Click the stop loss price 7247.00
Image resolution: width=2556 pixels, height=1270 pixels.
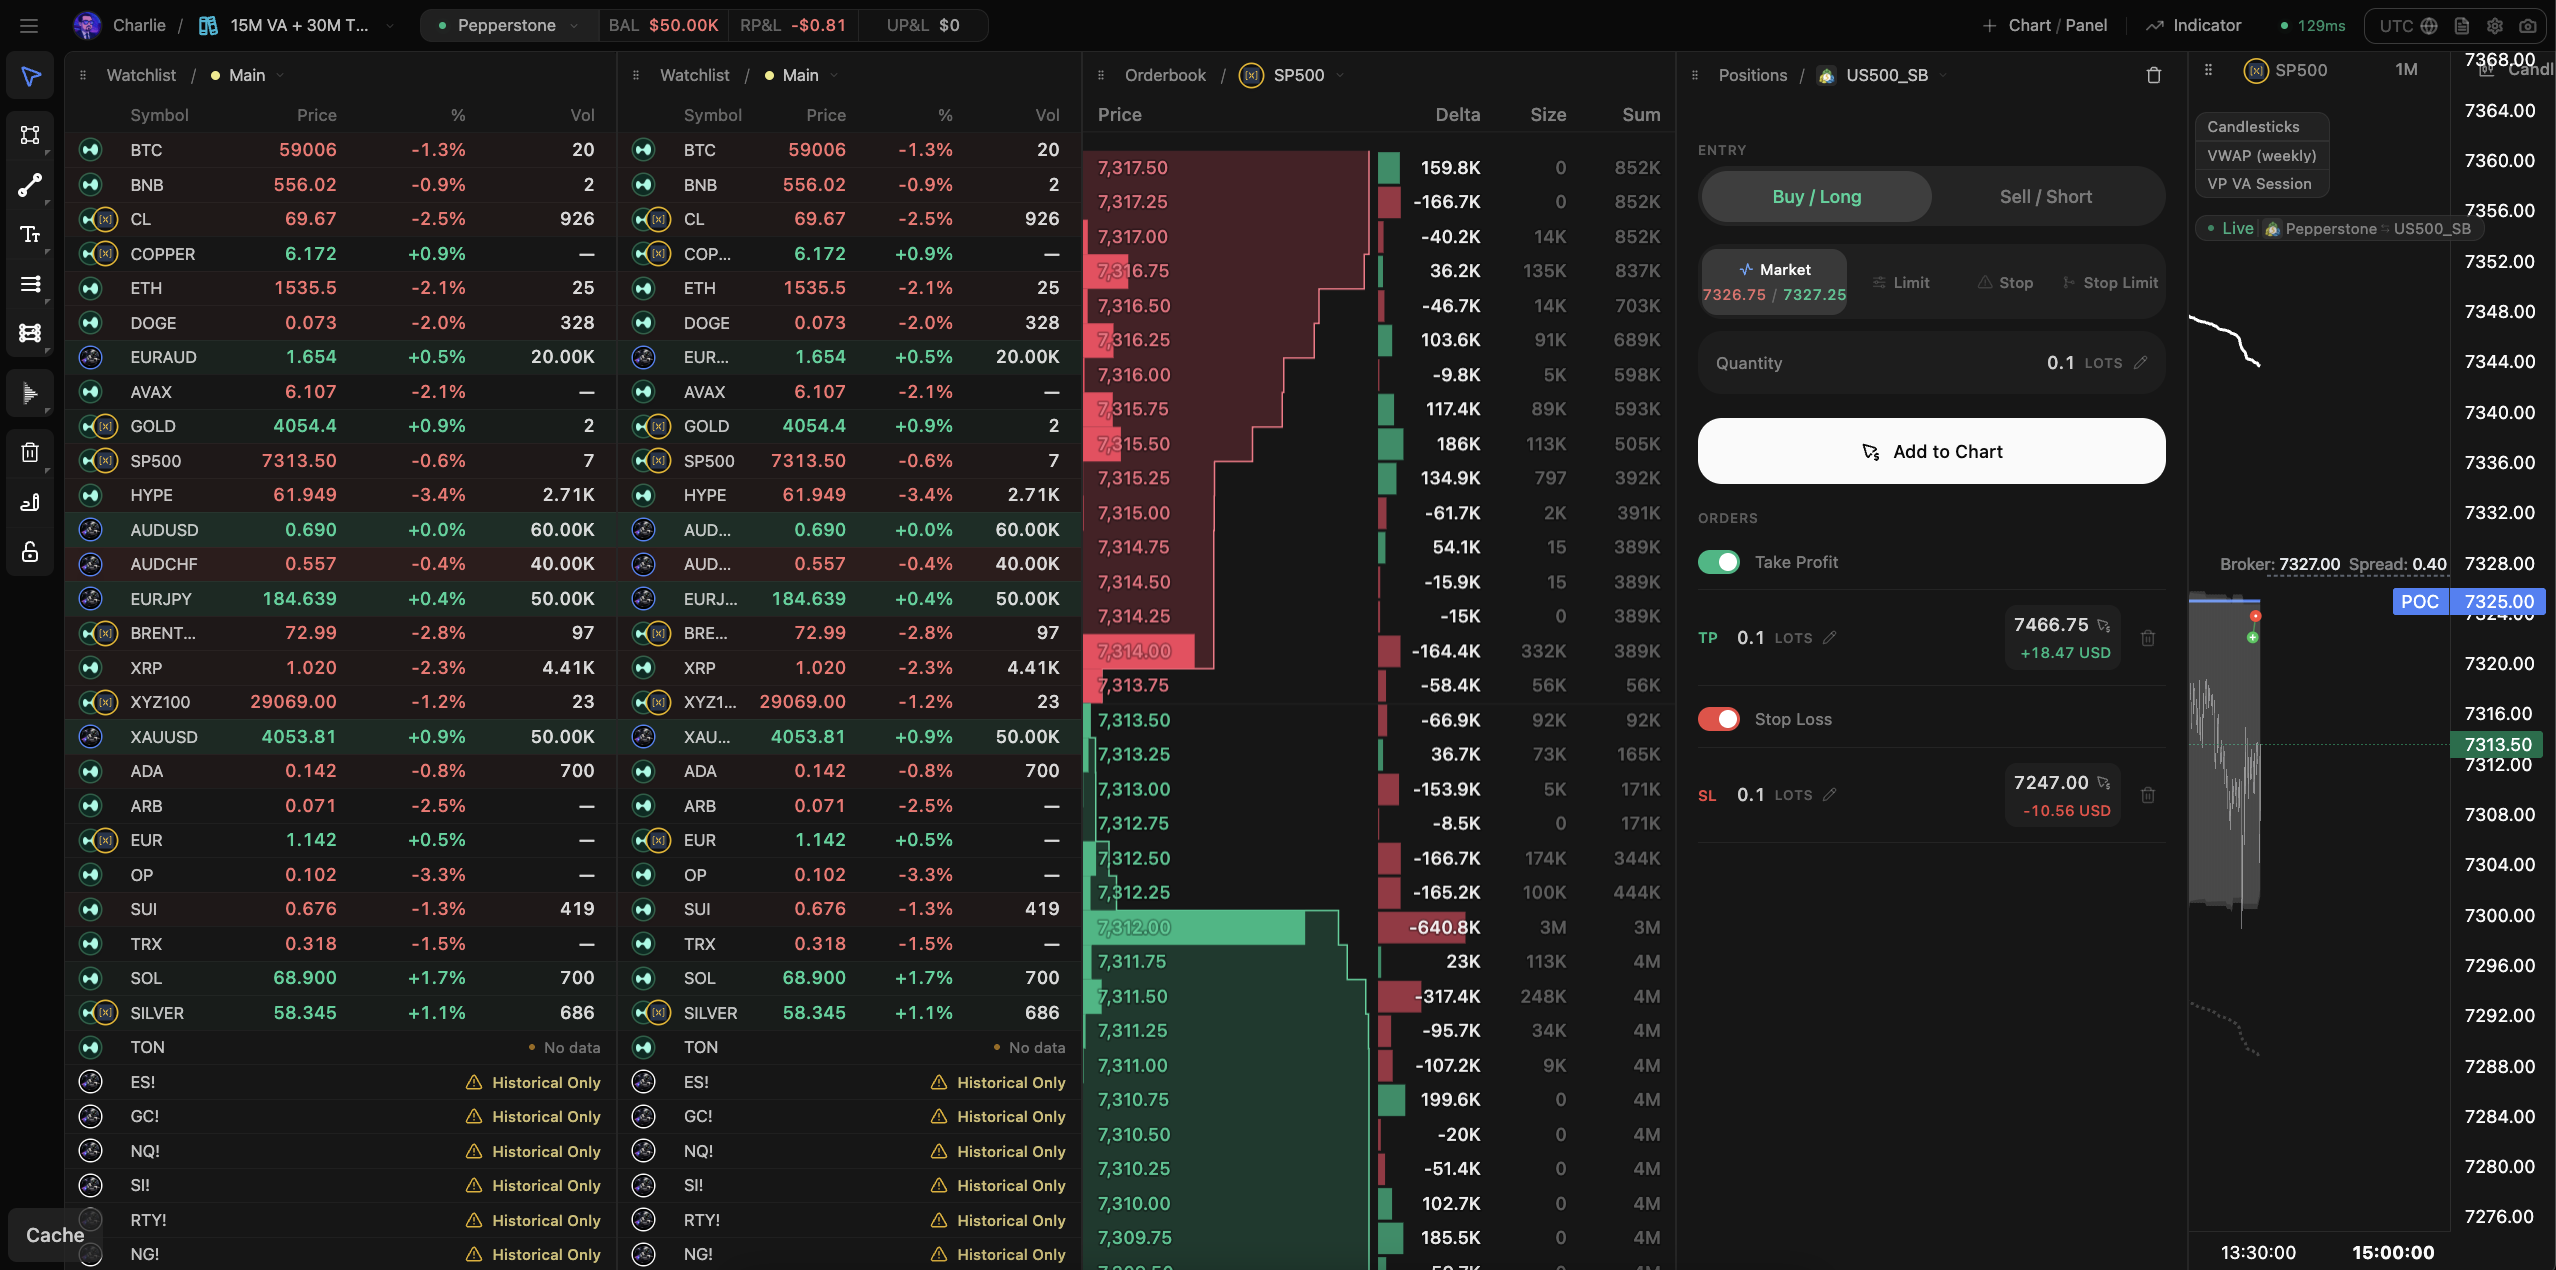tap(2050, 782)
